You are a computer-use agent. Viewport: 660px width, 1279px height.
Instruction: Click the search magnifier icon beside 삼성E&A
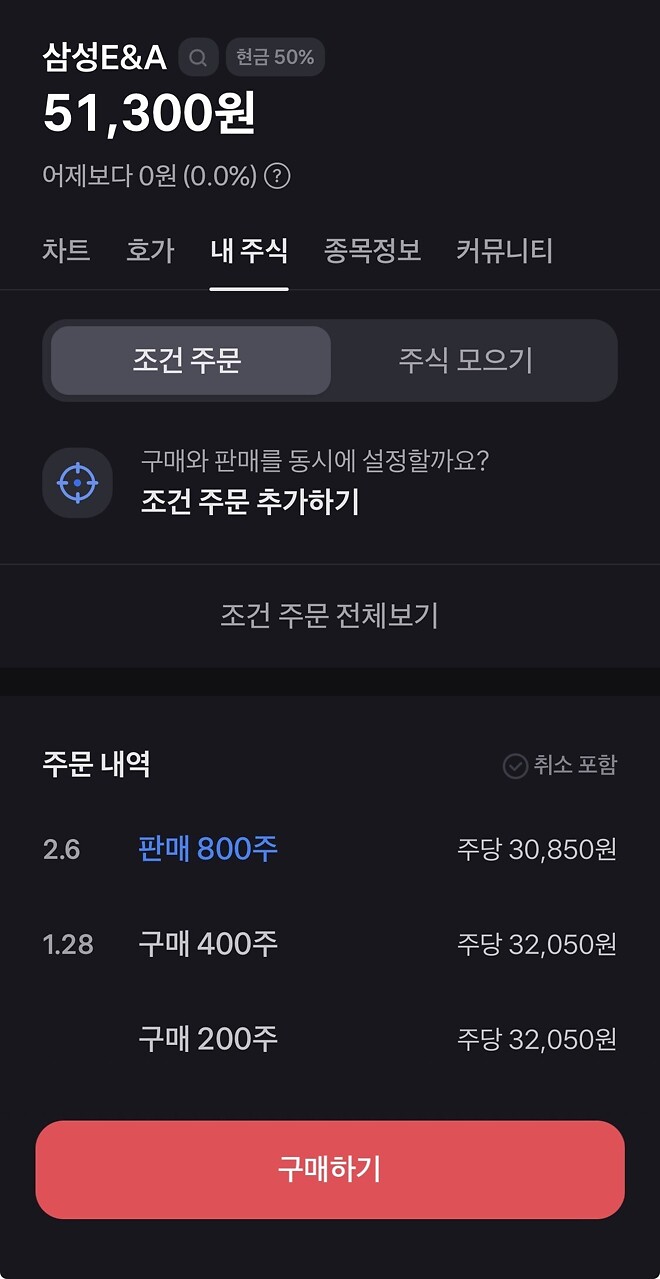click(197, 57)
